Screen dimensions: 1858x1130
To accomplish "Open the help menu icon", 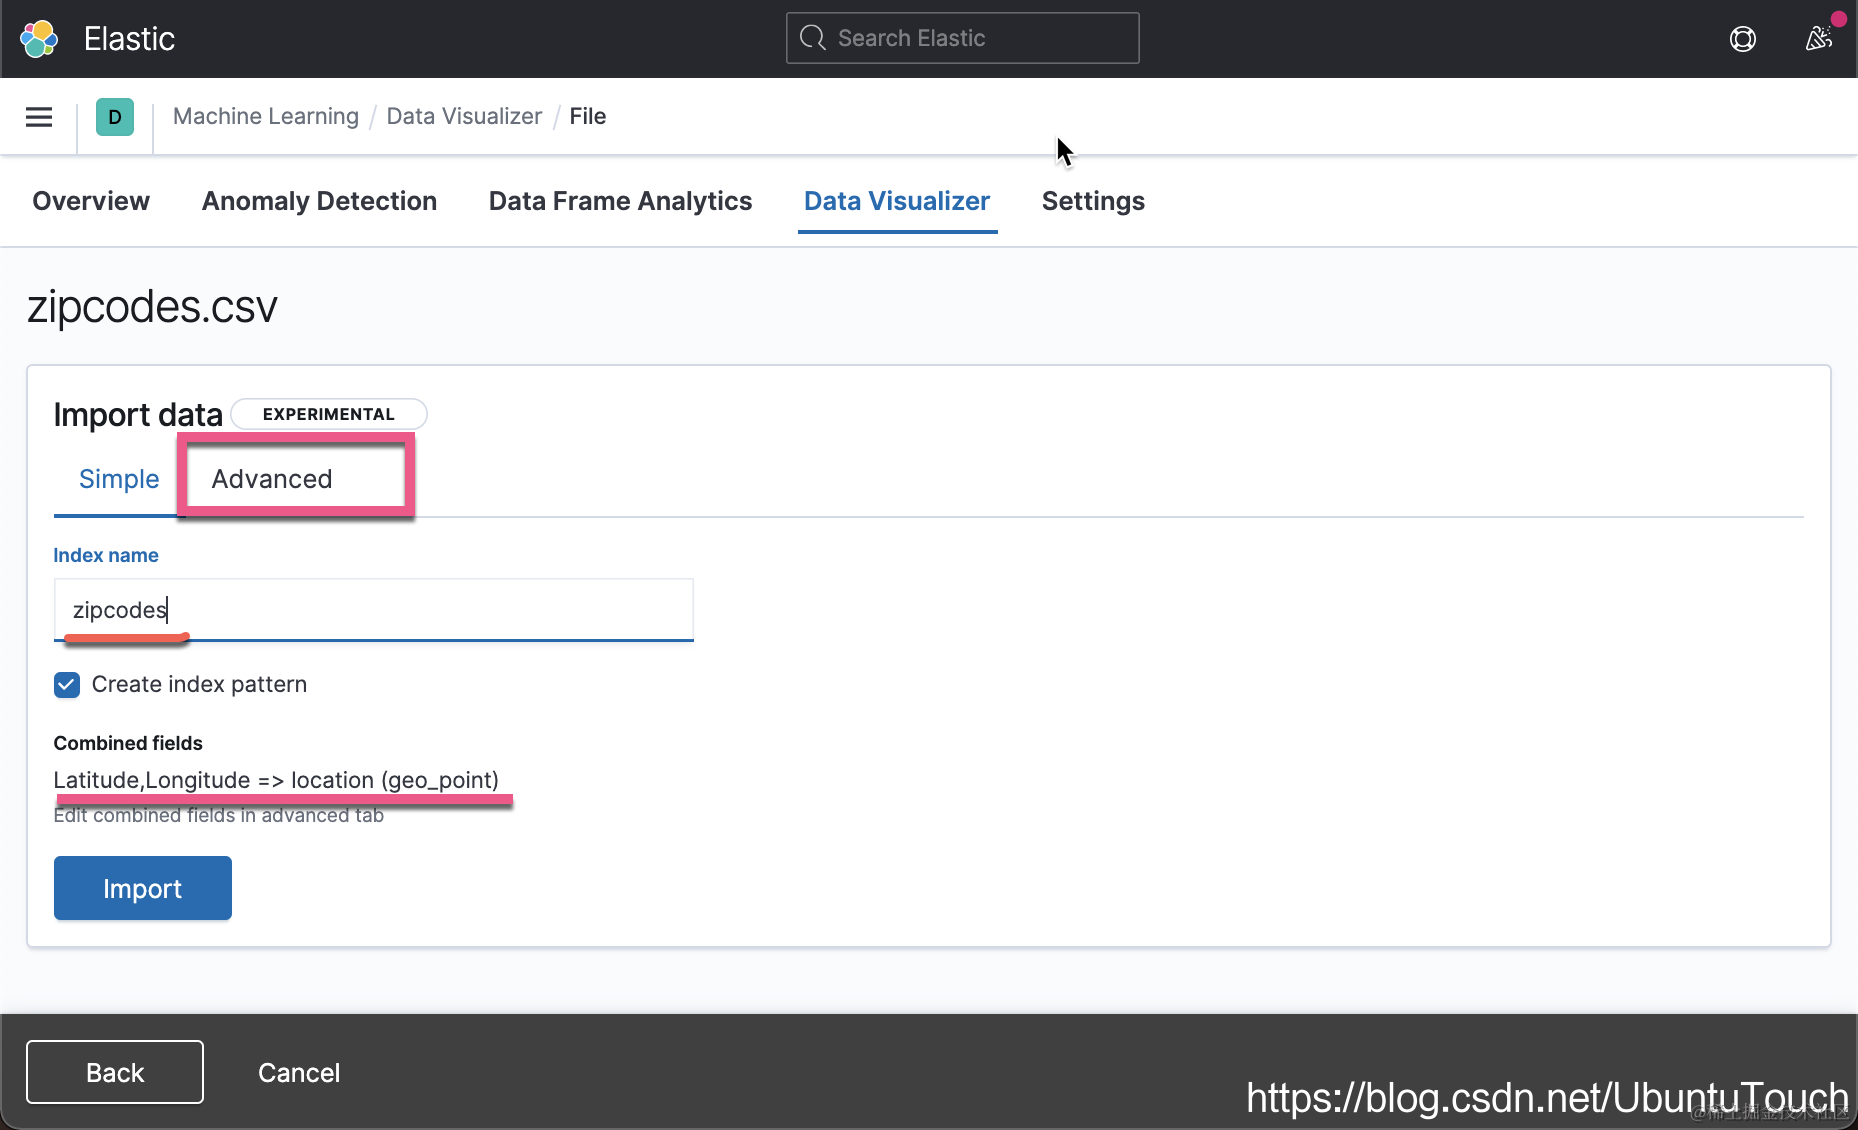I will (1743, 39).
